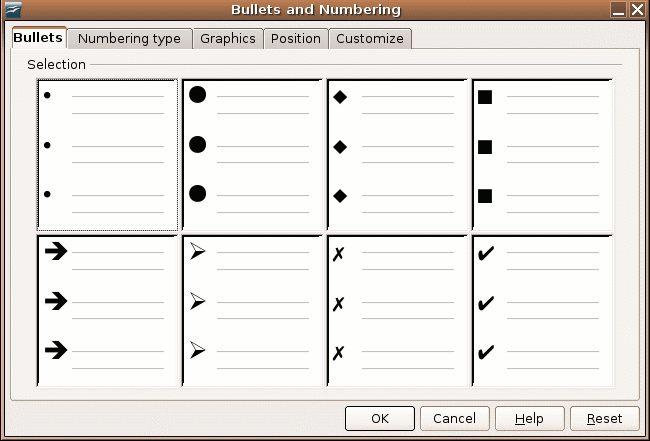Confirm with the OK button
The height and width of the screenshot is (441, 650).
(x=380, y=419)
